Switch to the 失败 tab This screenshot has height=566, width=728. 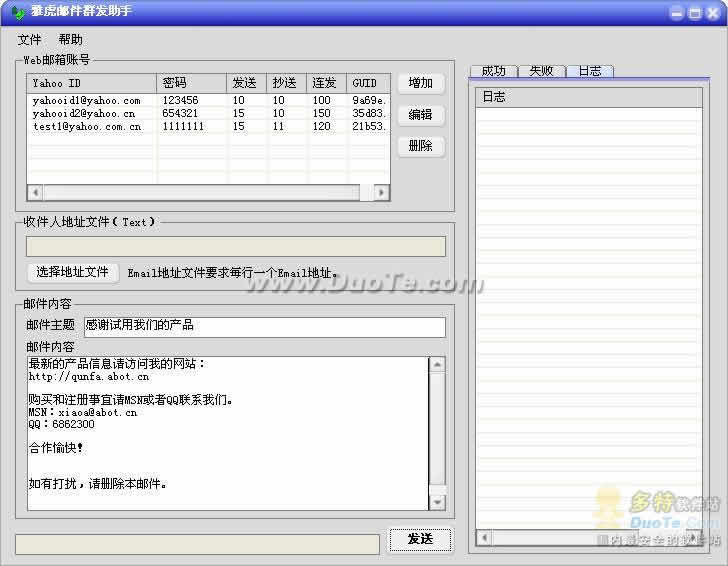click(541, 71)
